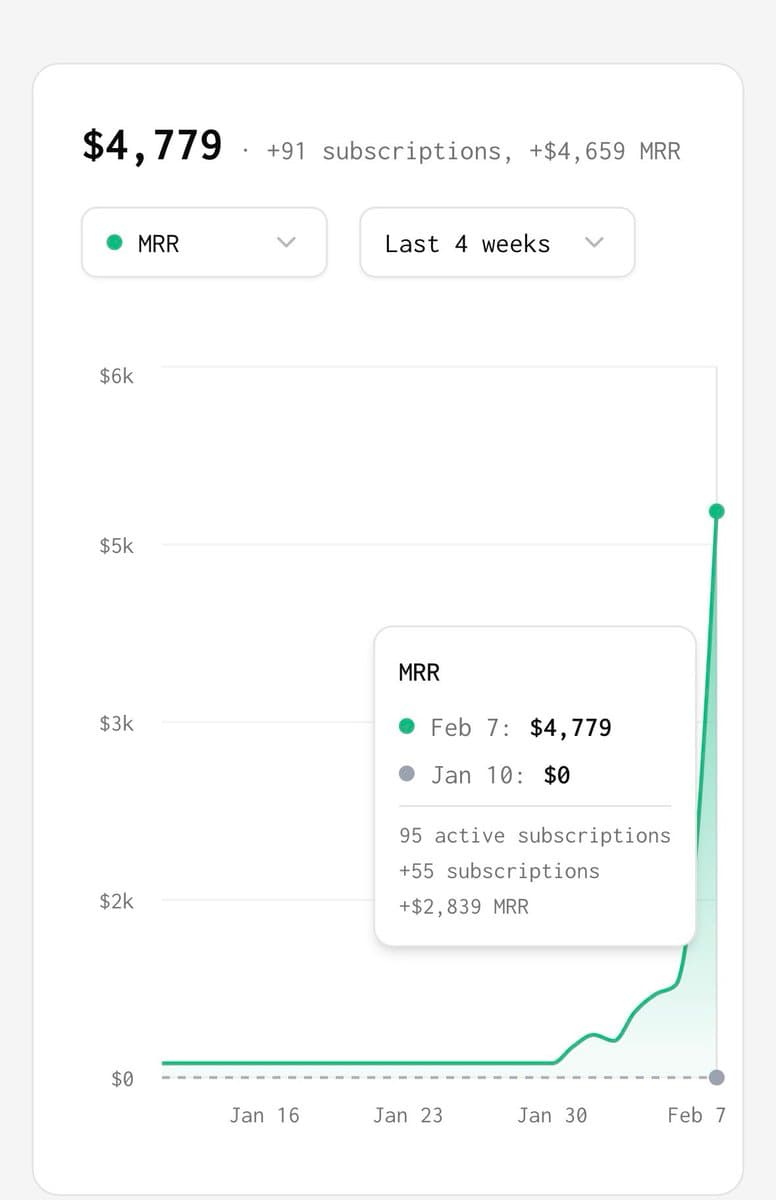Click the Jan 10: $0 tooltip row
This screenshot has height=1200, width=776.
click(484, 775)
